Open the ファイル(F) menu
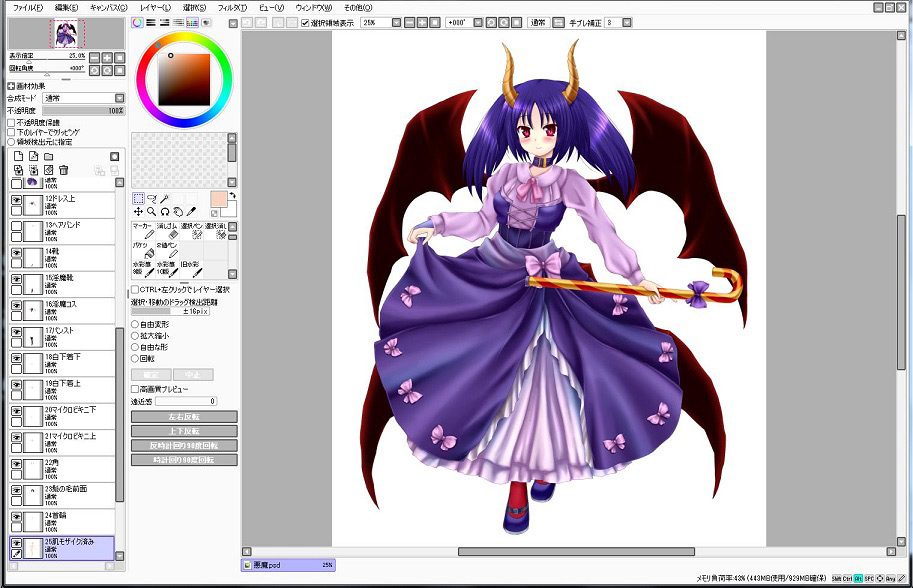 coord(28,7)
